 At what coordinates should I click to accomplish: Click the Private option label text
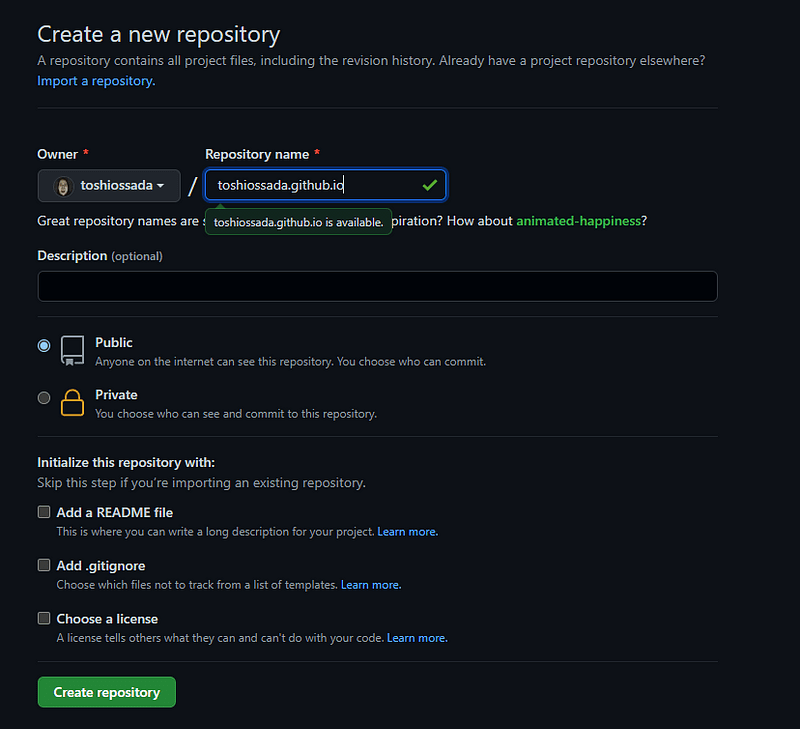(116, 395)
